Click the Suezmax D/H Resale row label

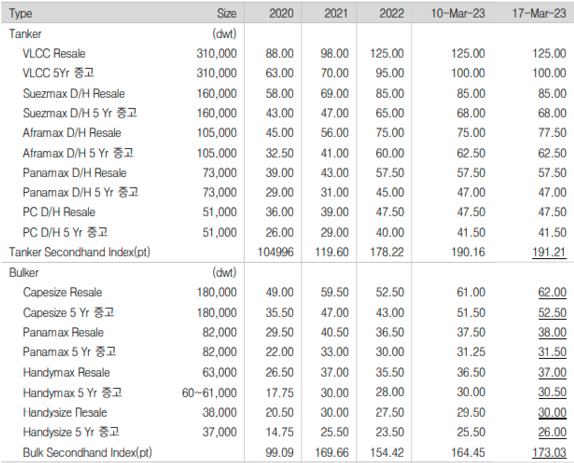coord(74,93)
